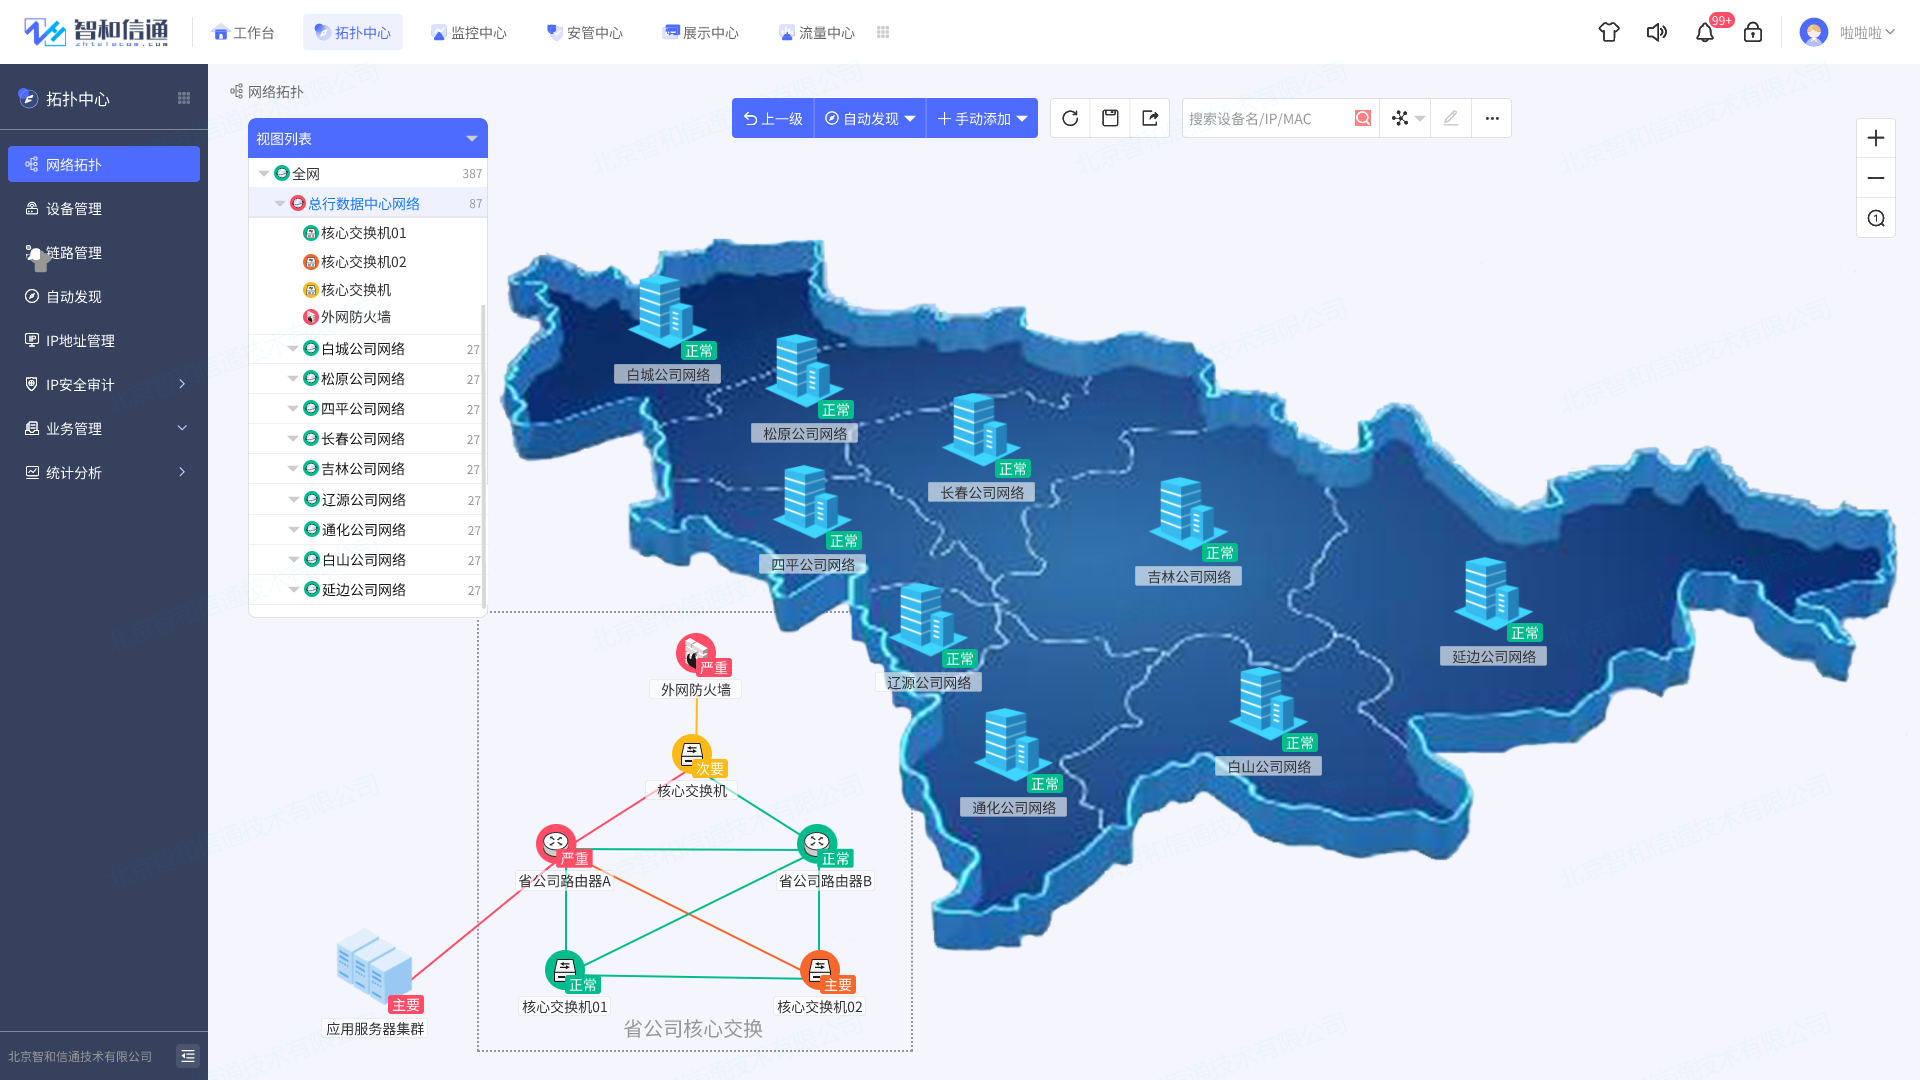The height and width of the screenshot is (1080, 1920).
Task: Open the 自动发现 dropdown
Action: [870, 118]
